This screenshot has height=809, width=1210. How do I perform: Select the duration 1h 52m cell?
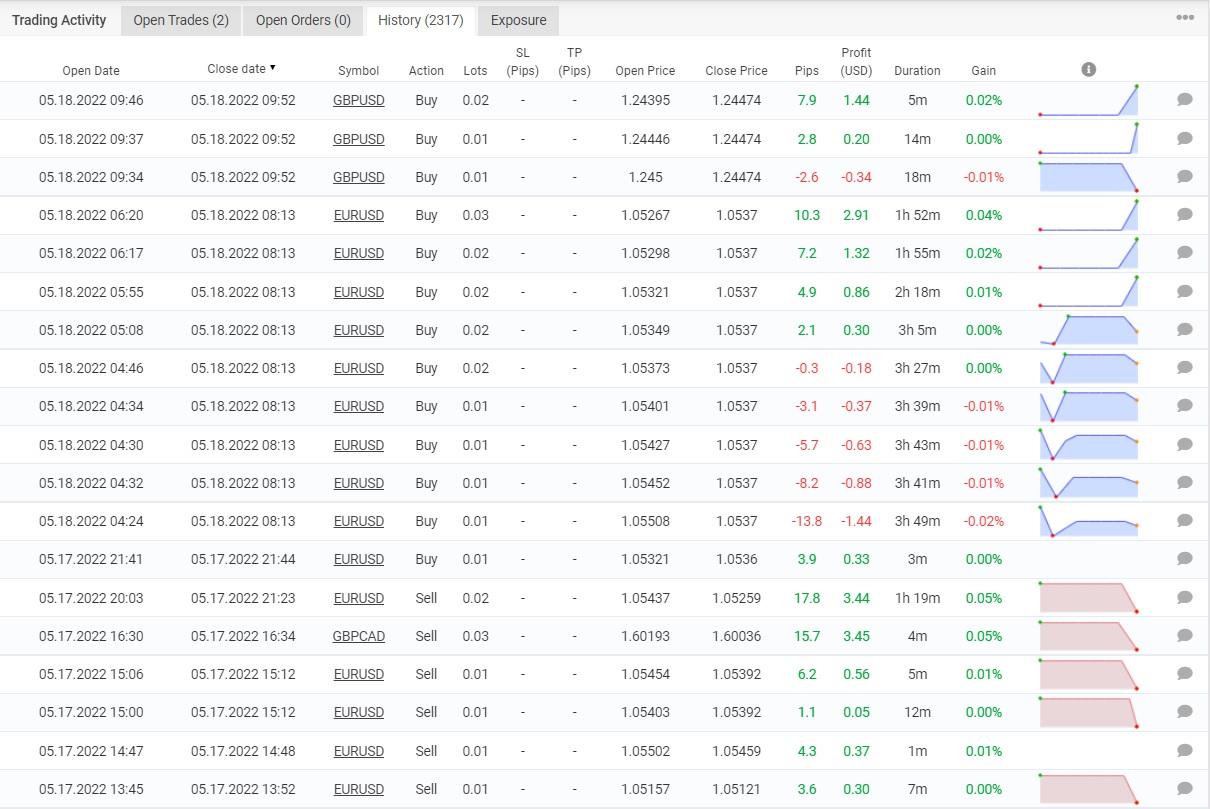(x=917, y=215)
